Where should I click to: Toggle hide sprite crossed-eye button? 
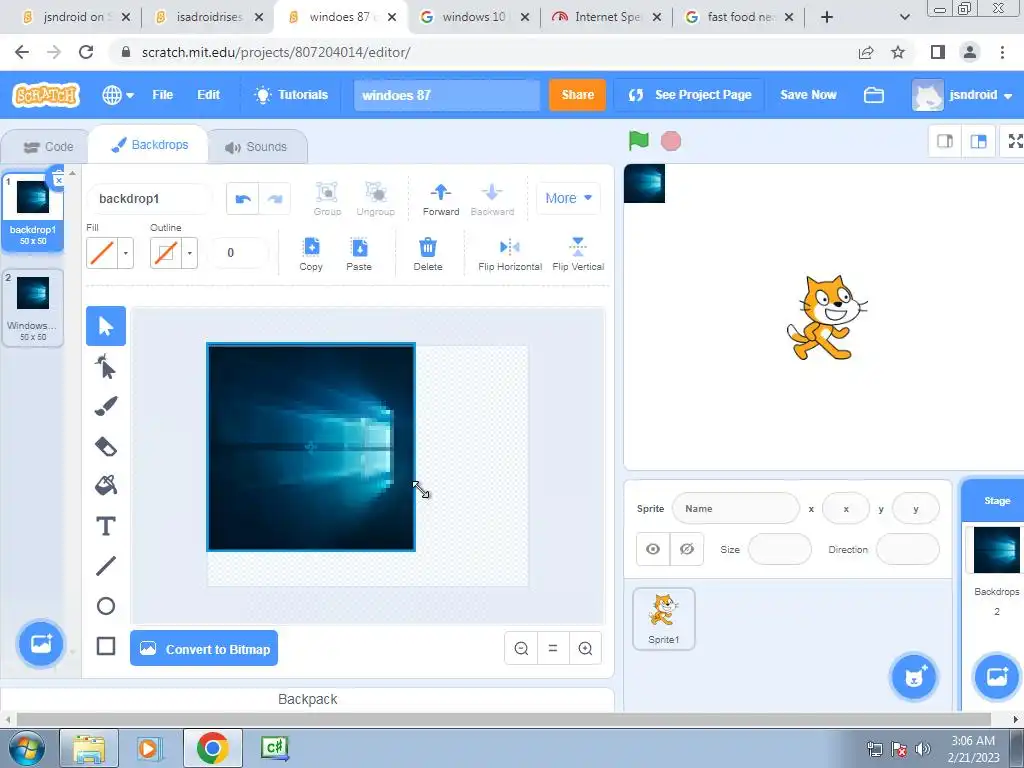point(687,549)
